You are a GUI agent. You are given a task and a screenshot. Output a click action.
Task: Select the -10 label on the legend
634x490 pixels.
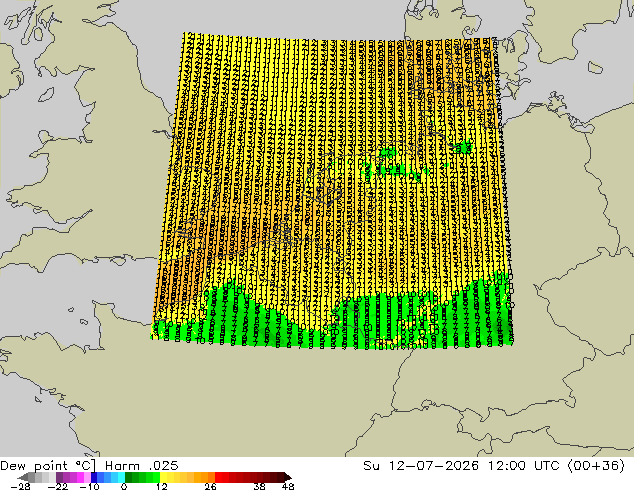(x=90, y=486)
